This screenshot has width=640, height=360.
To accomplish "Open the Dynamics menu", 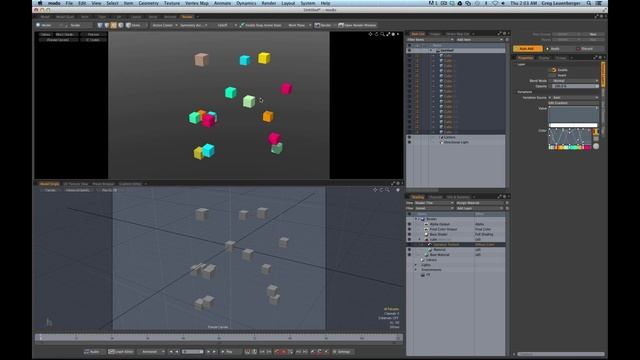I will click(246, 3).
